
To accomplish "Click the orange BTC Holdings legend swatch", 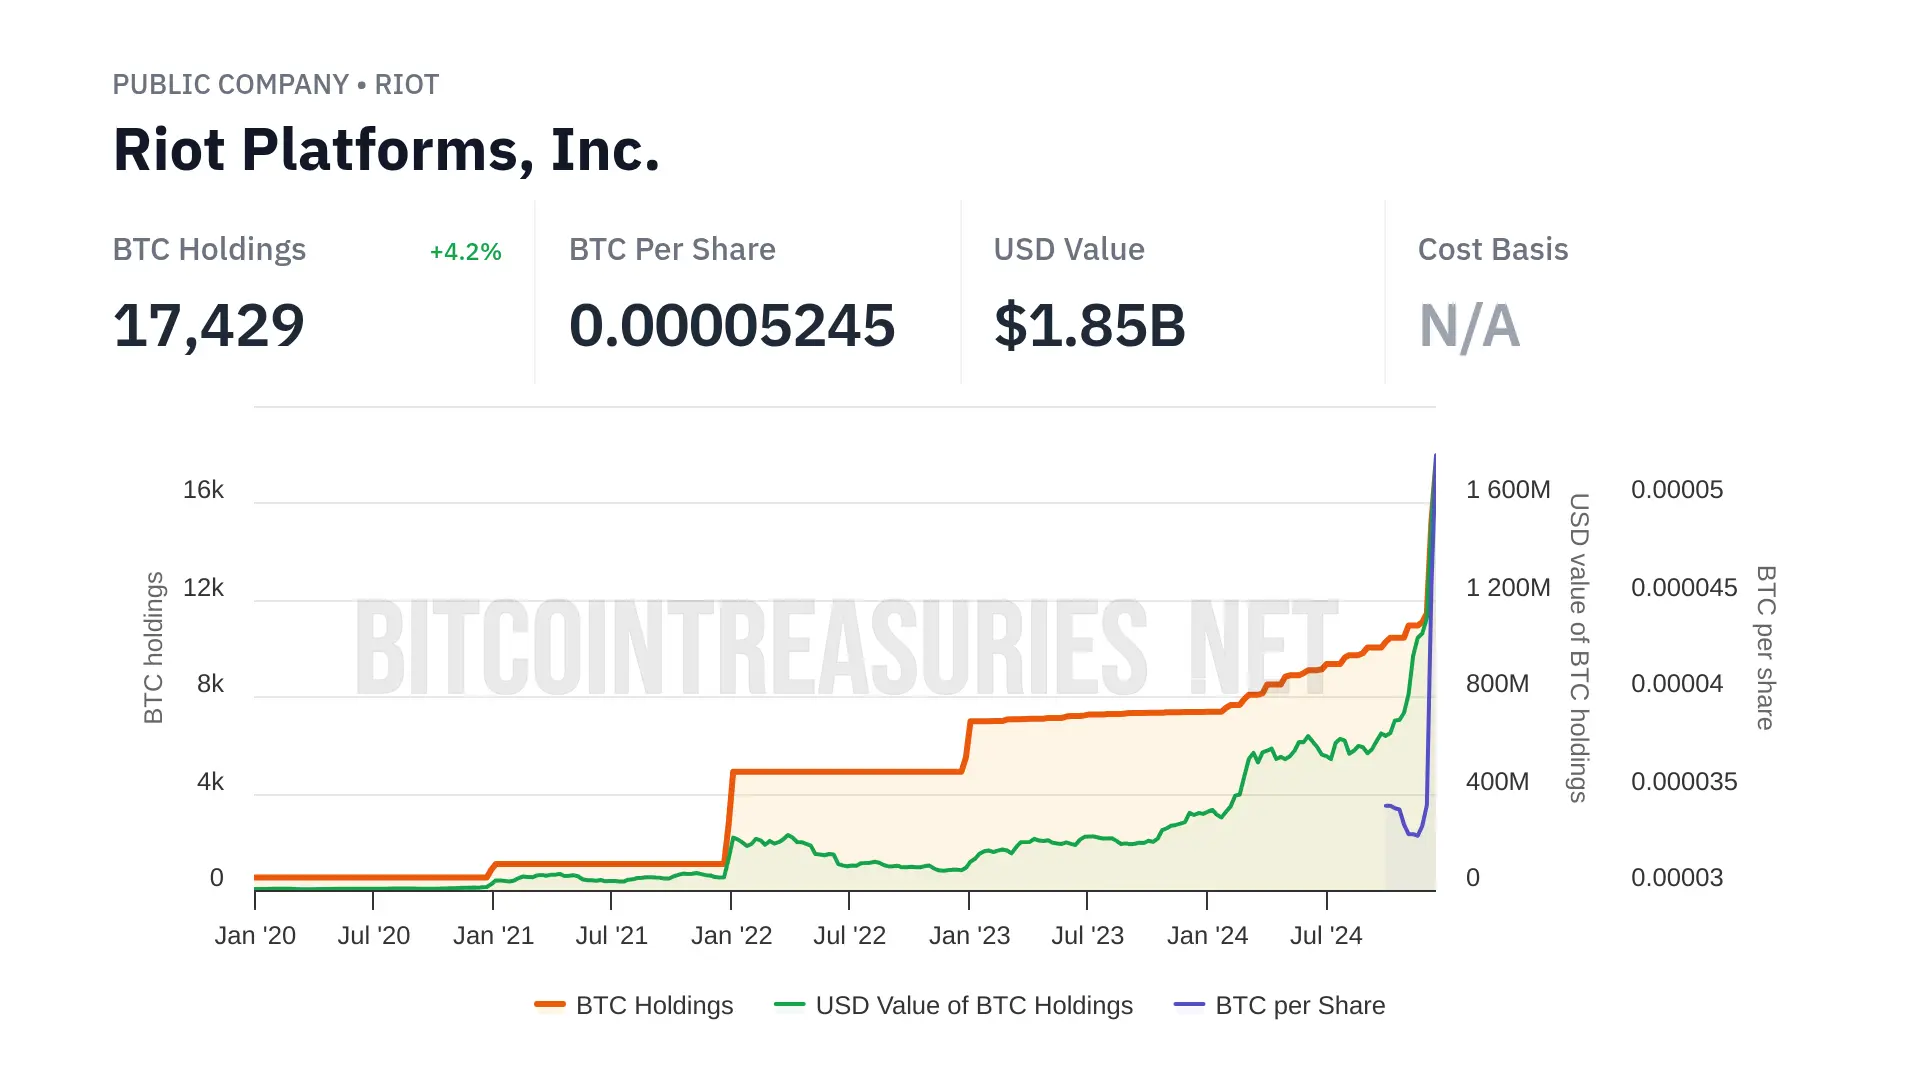I will tap(550, 1005).
